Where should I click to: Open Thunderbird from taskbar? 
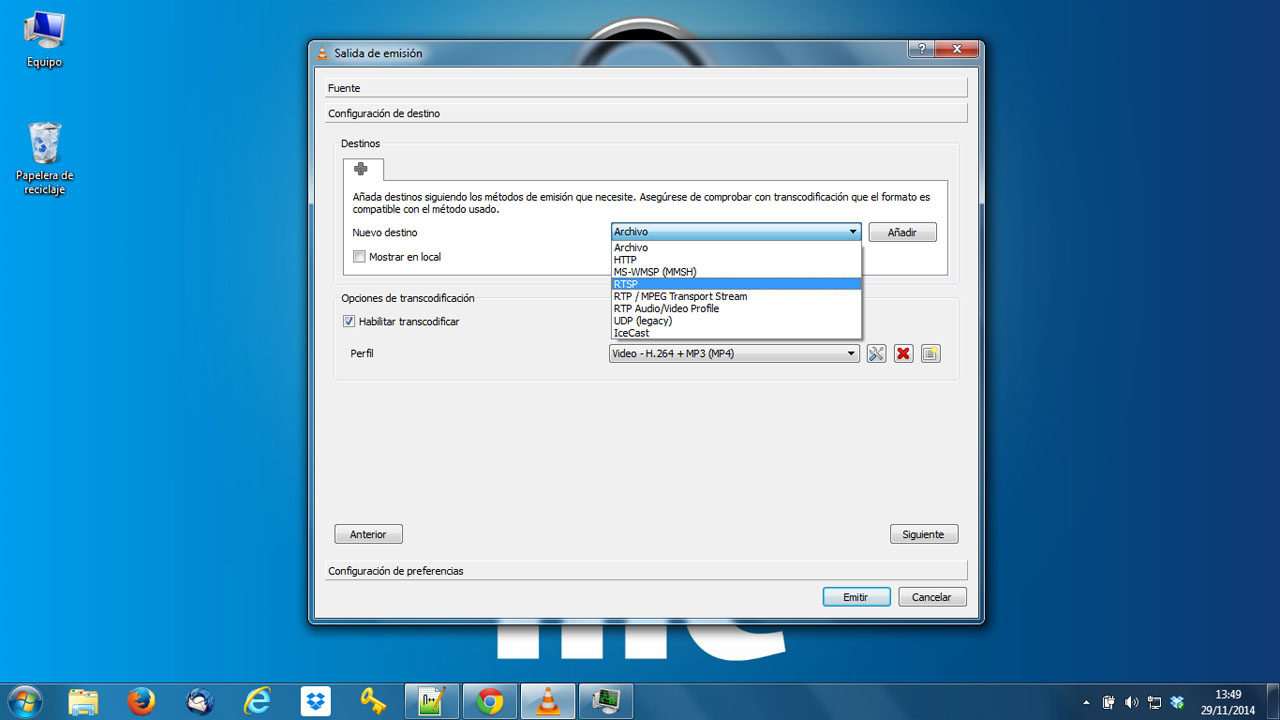coord(200,702)
